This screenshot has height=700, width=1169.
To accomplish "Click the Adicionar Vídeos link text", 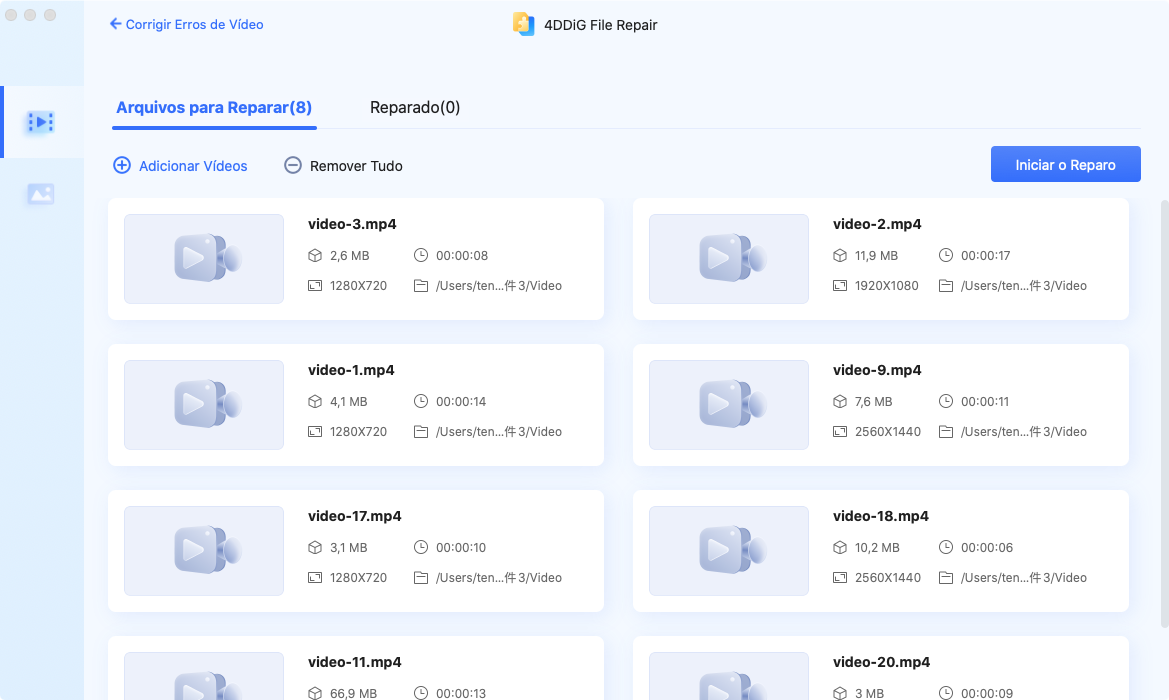I will (193, 166).
